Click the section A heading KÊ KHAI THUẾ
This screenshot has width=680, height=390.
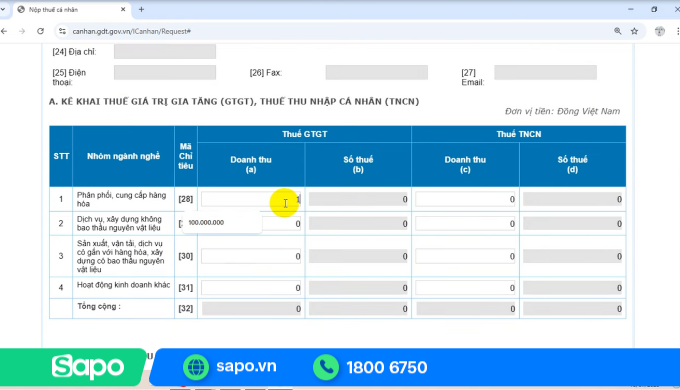tap(234, 102)
